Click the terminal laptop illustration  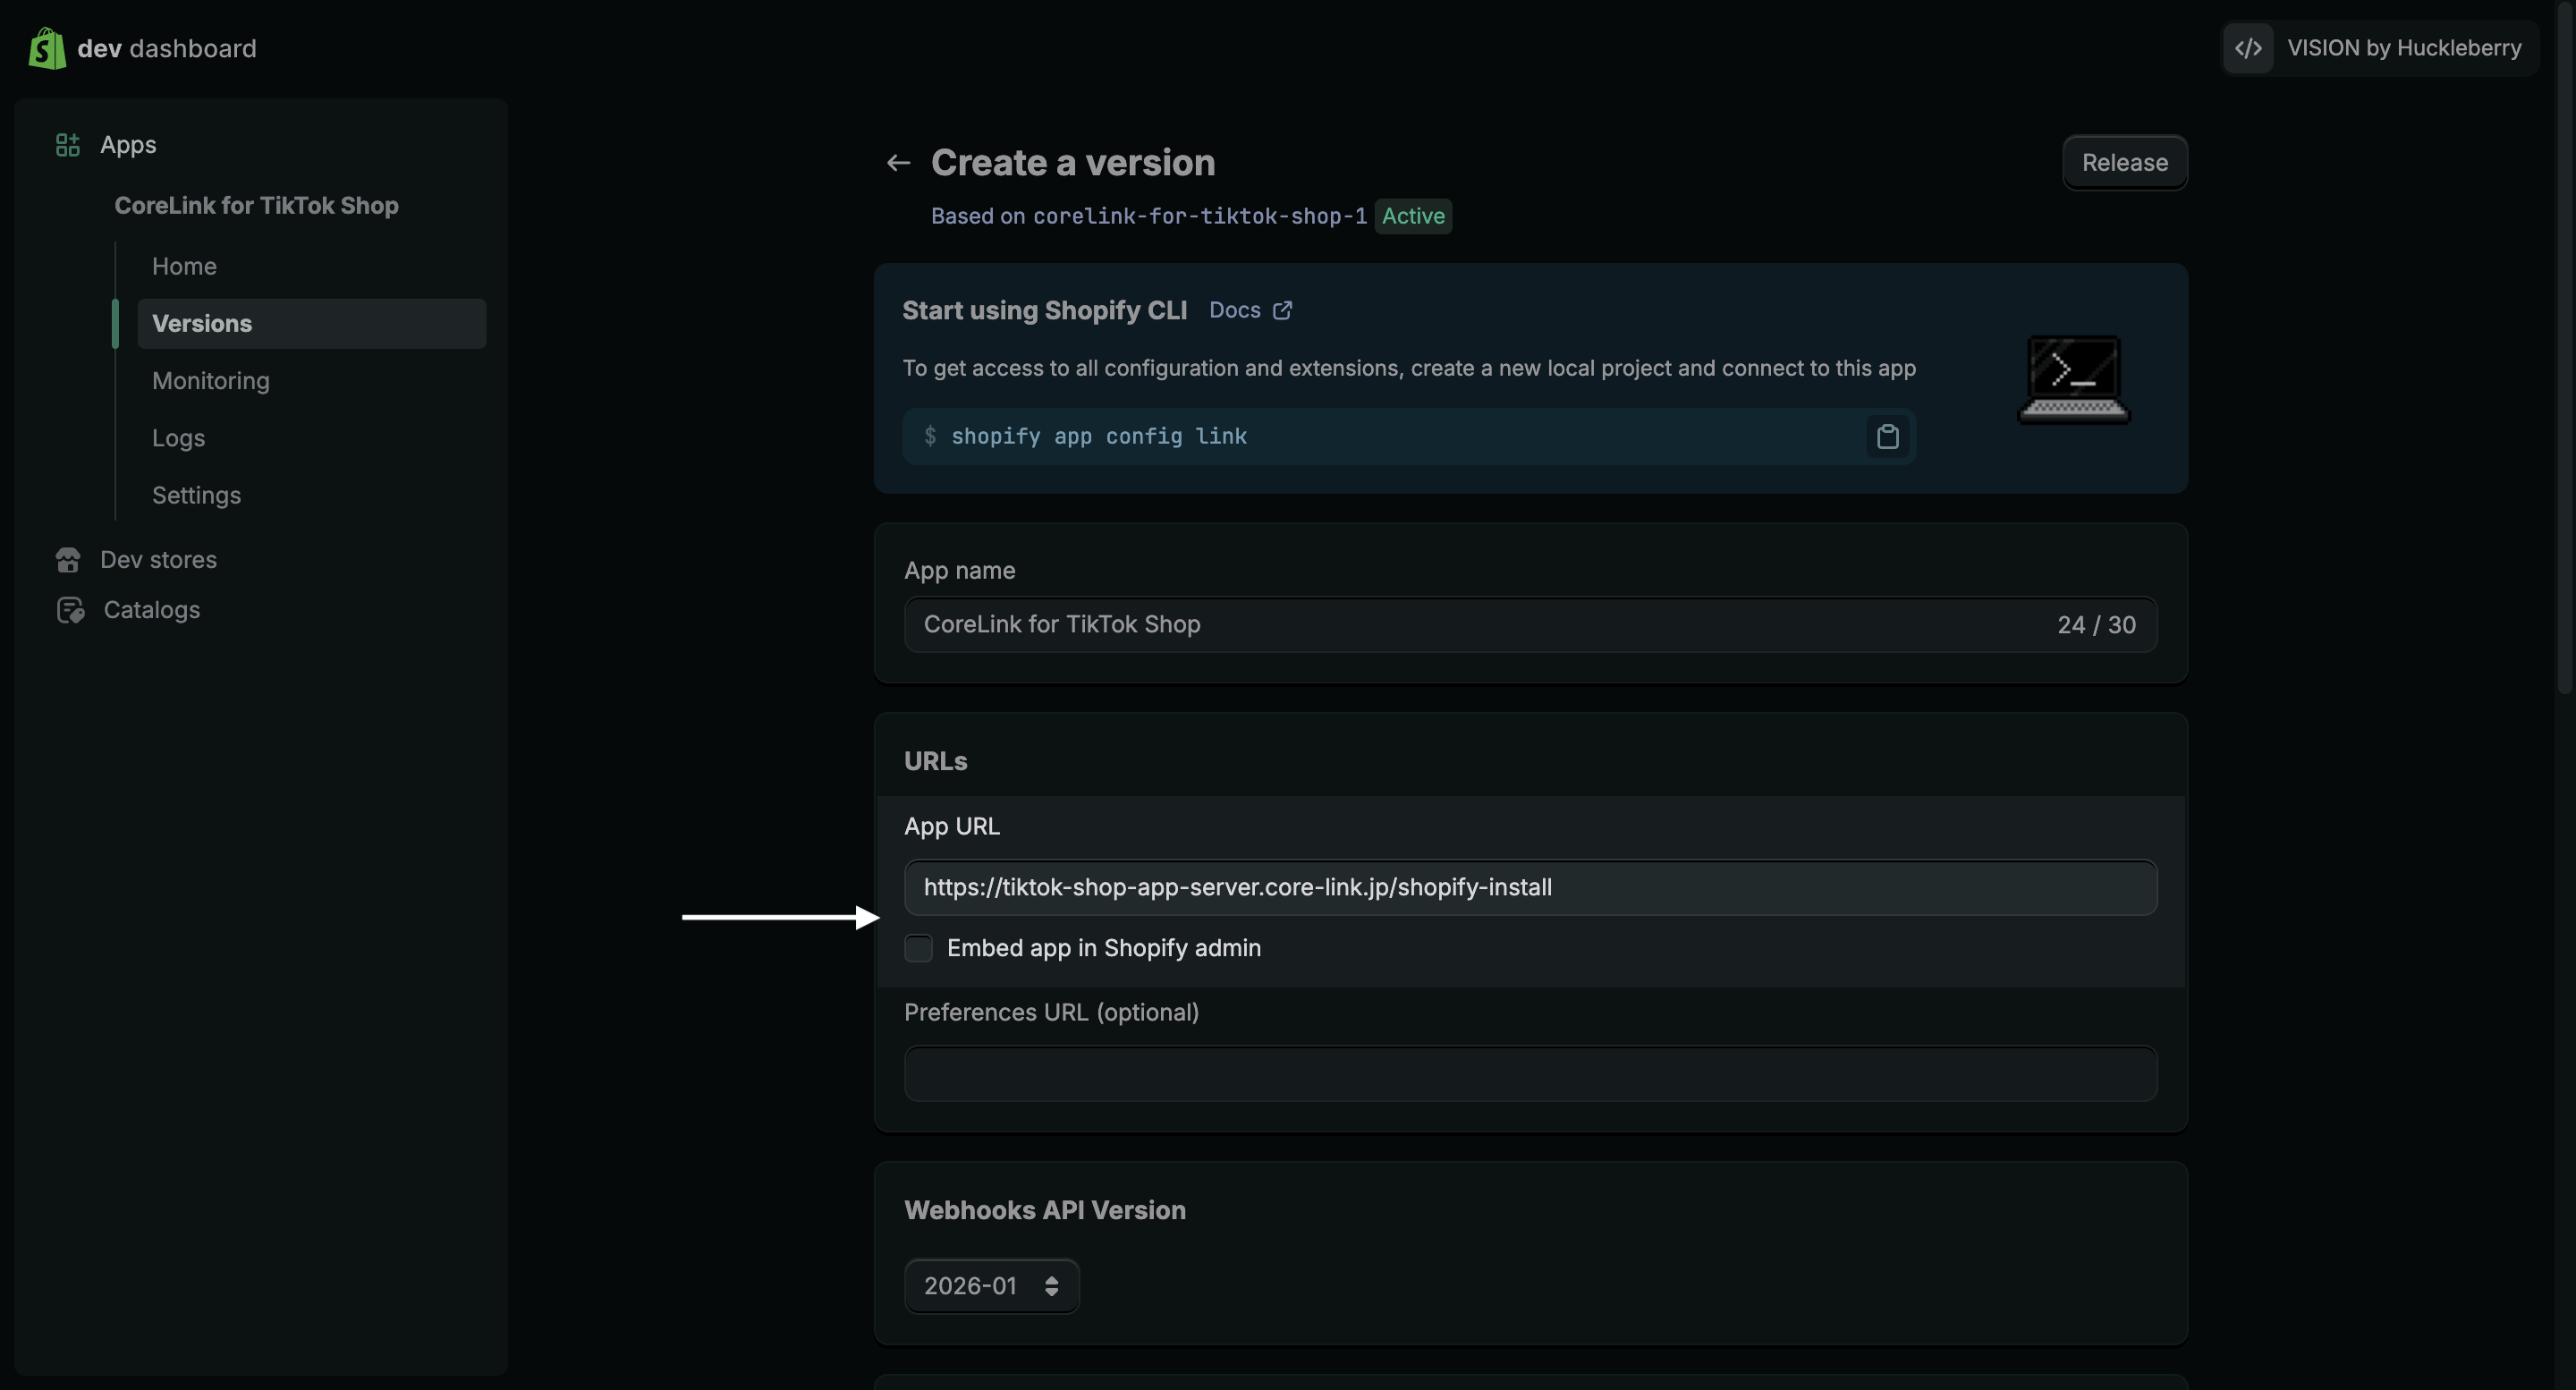[2074, 379]
